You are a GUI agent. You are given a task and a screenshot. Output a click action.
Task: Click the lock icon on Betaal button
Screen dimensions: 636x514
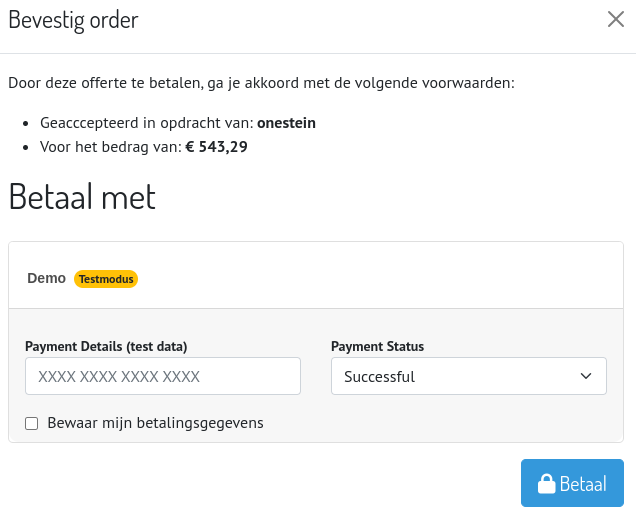[x=546, y=484]
